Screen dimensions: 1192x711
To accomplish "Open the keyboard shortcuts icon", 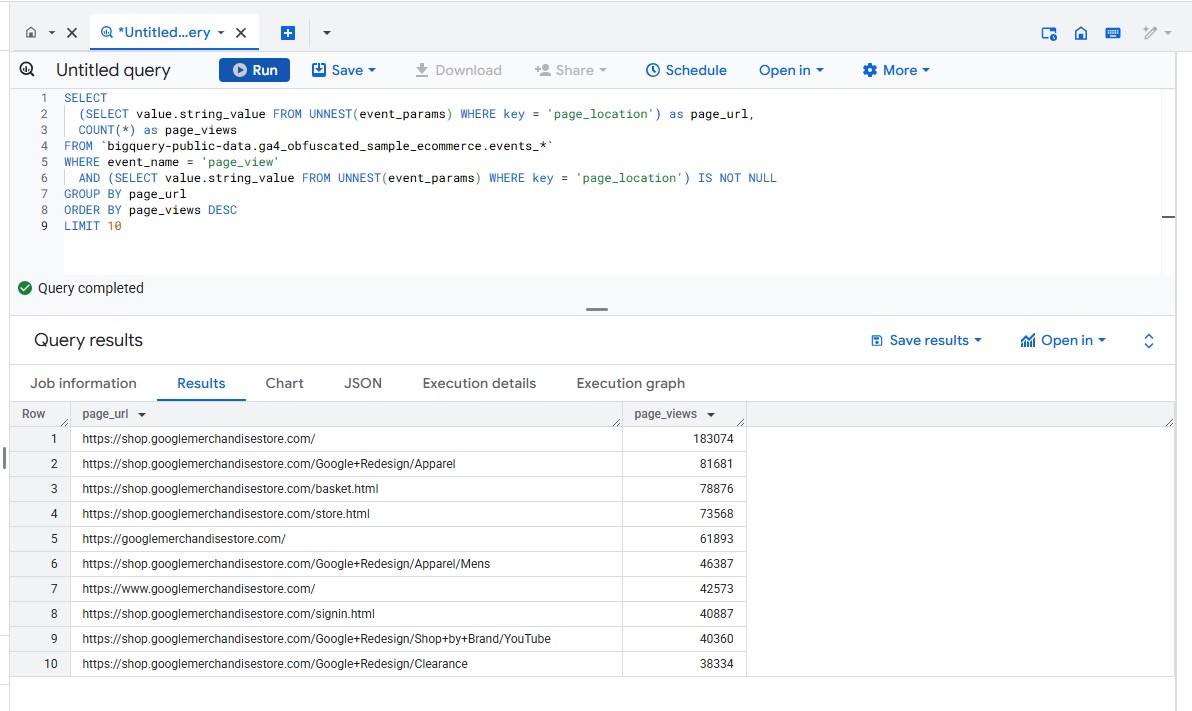I will (1113, 33).
